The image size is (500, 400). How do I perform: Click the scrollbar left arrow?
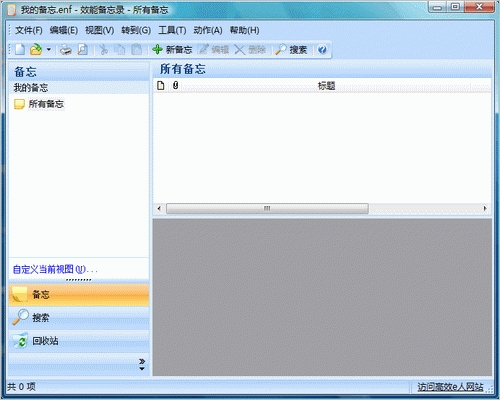point(159,208)
